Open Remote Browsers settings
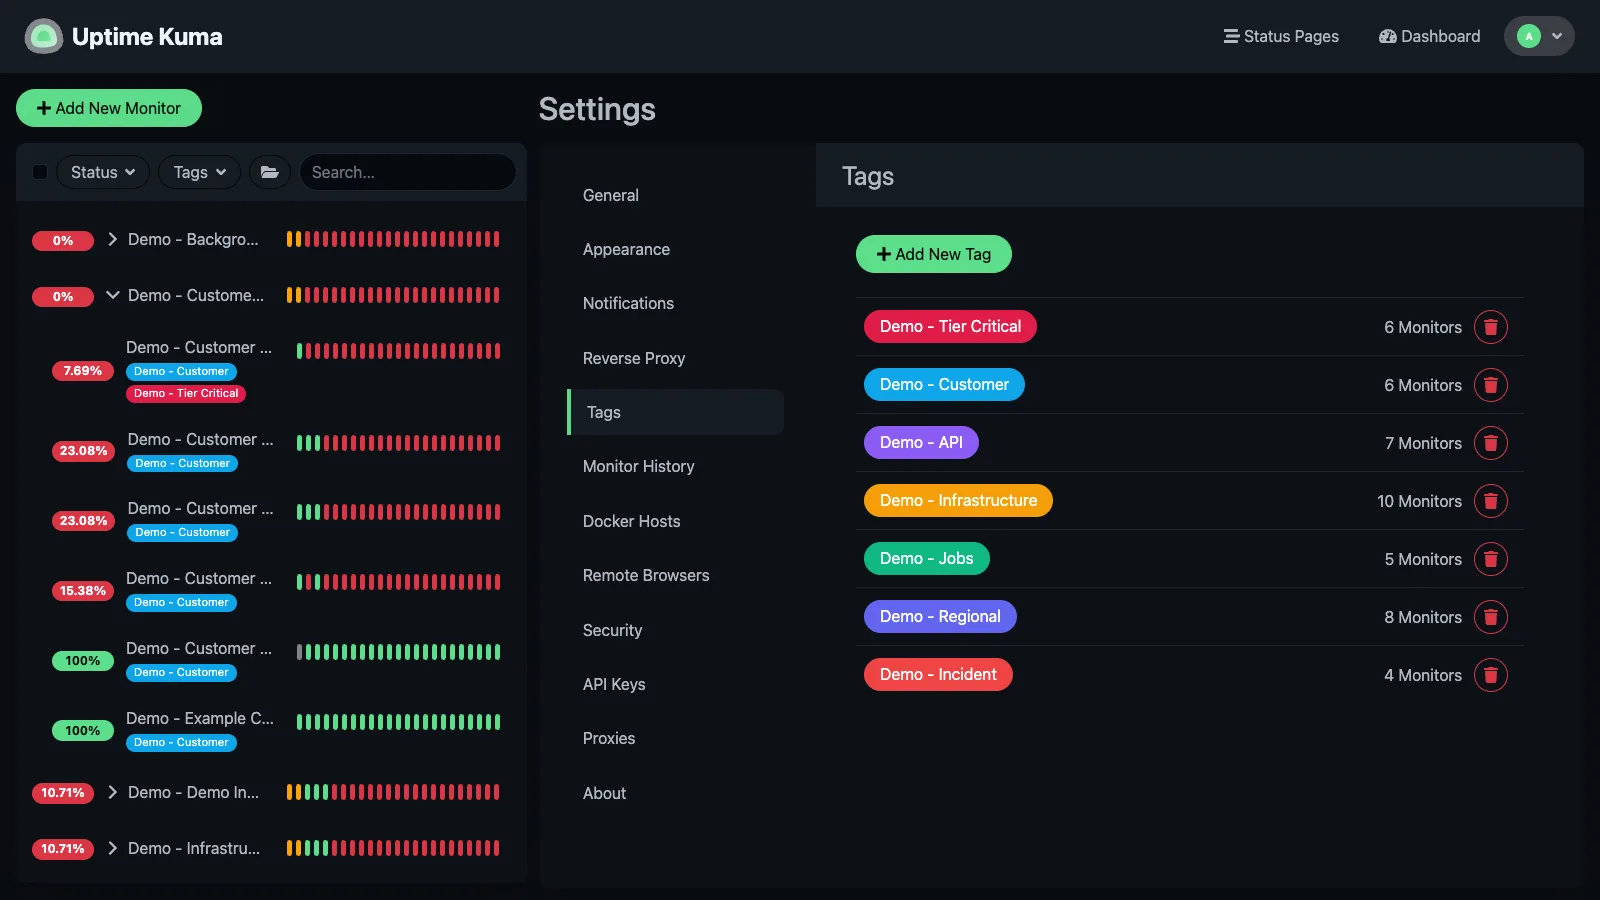Image resolution: width=1600 pixels, height=900 pixels. point(676,575)
